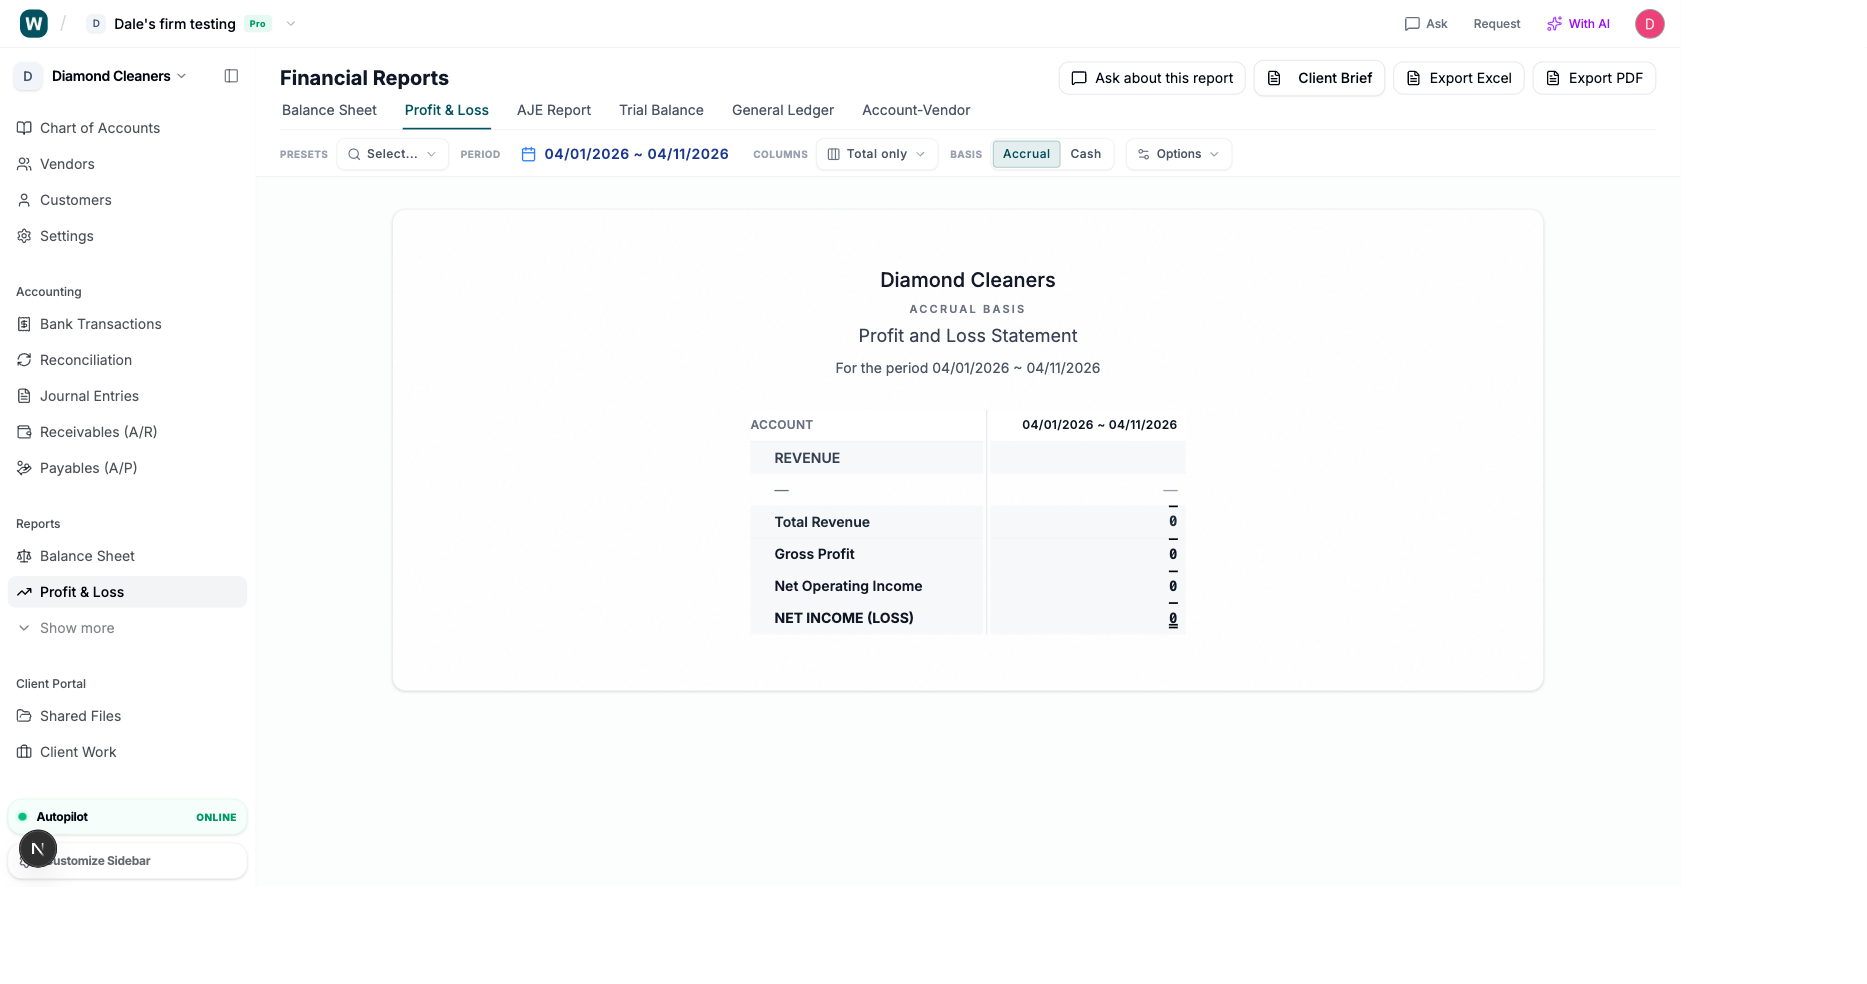Expand the Total only columns dropdown
The height and width of the screenshot is (984, 1867).
tap(876, 154)
